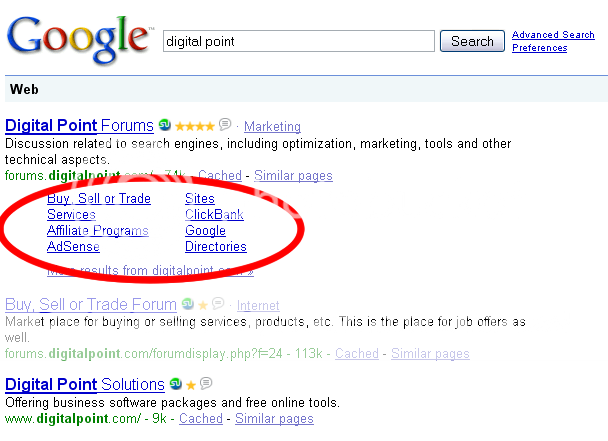Open the Google sitelink
The width and height of the screenshot is (608, 441).
(x=206, y=231)
